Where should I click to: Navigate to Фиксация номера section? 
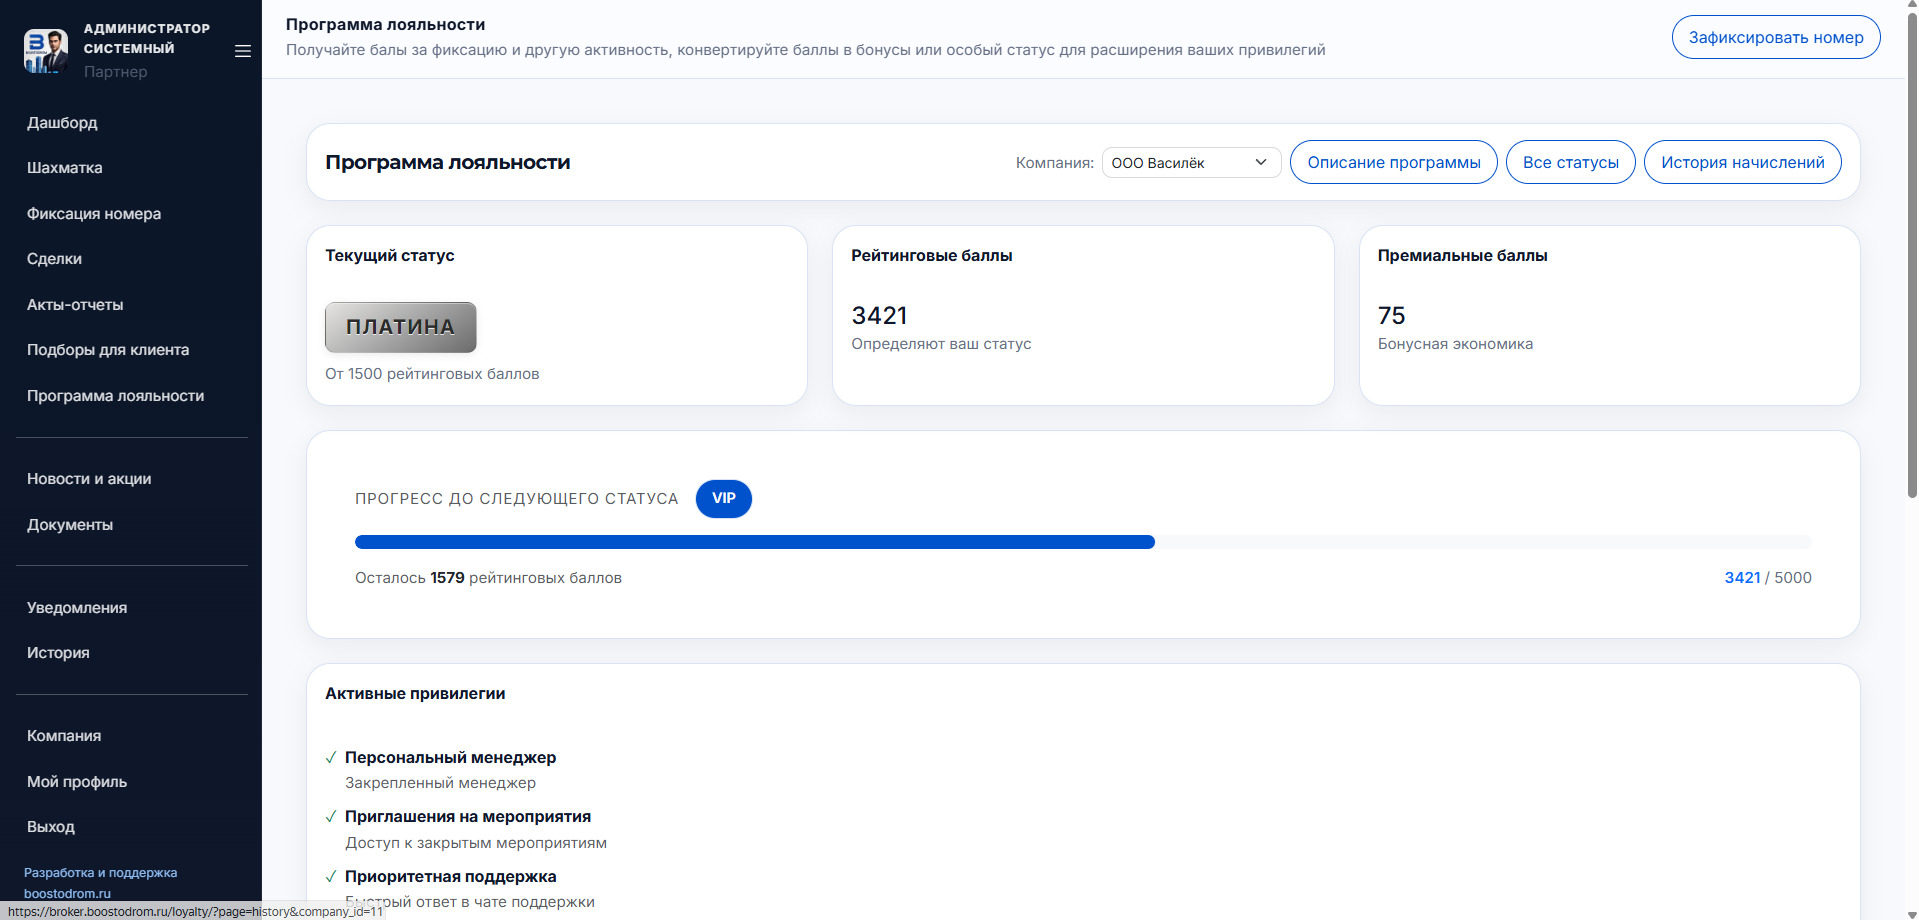click(x=94, y=214)
